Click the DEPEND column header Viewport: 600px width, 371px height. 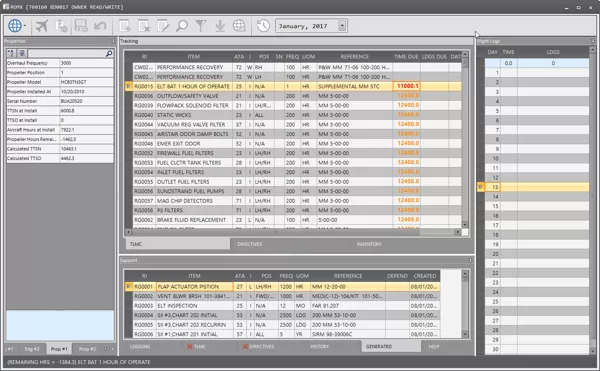tap(397, 276)
